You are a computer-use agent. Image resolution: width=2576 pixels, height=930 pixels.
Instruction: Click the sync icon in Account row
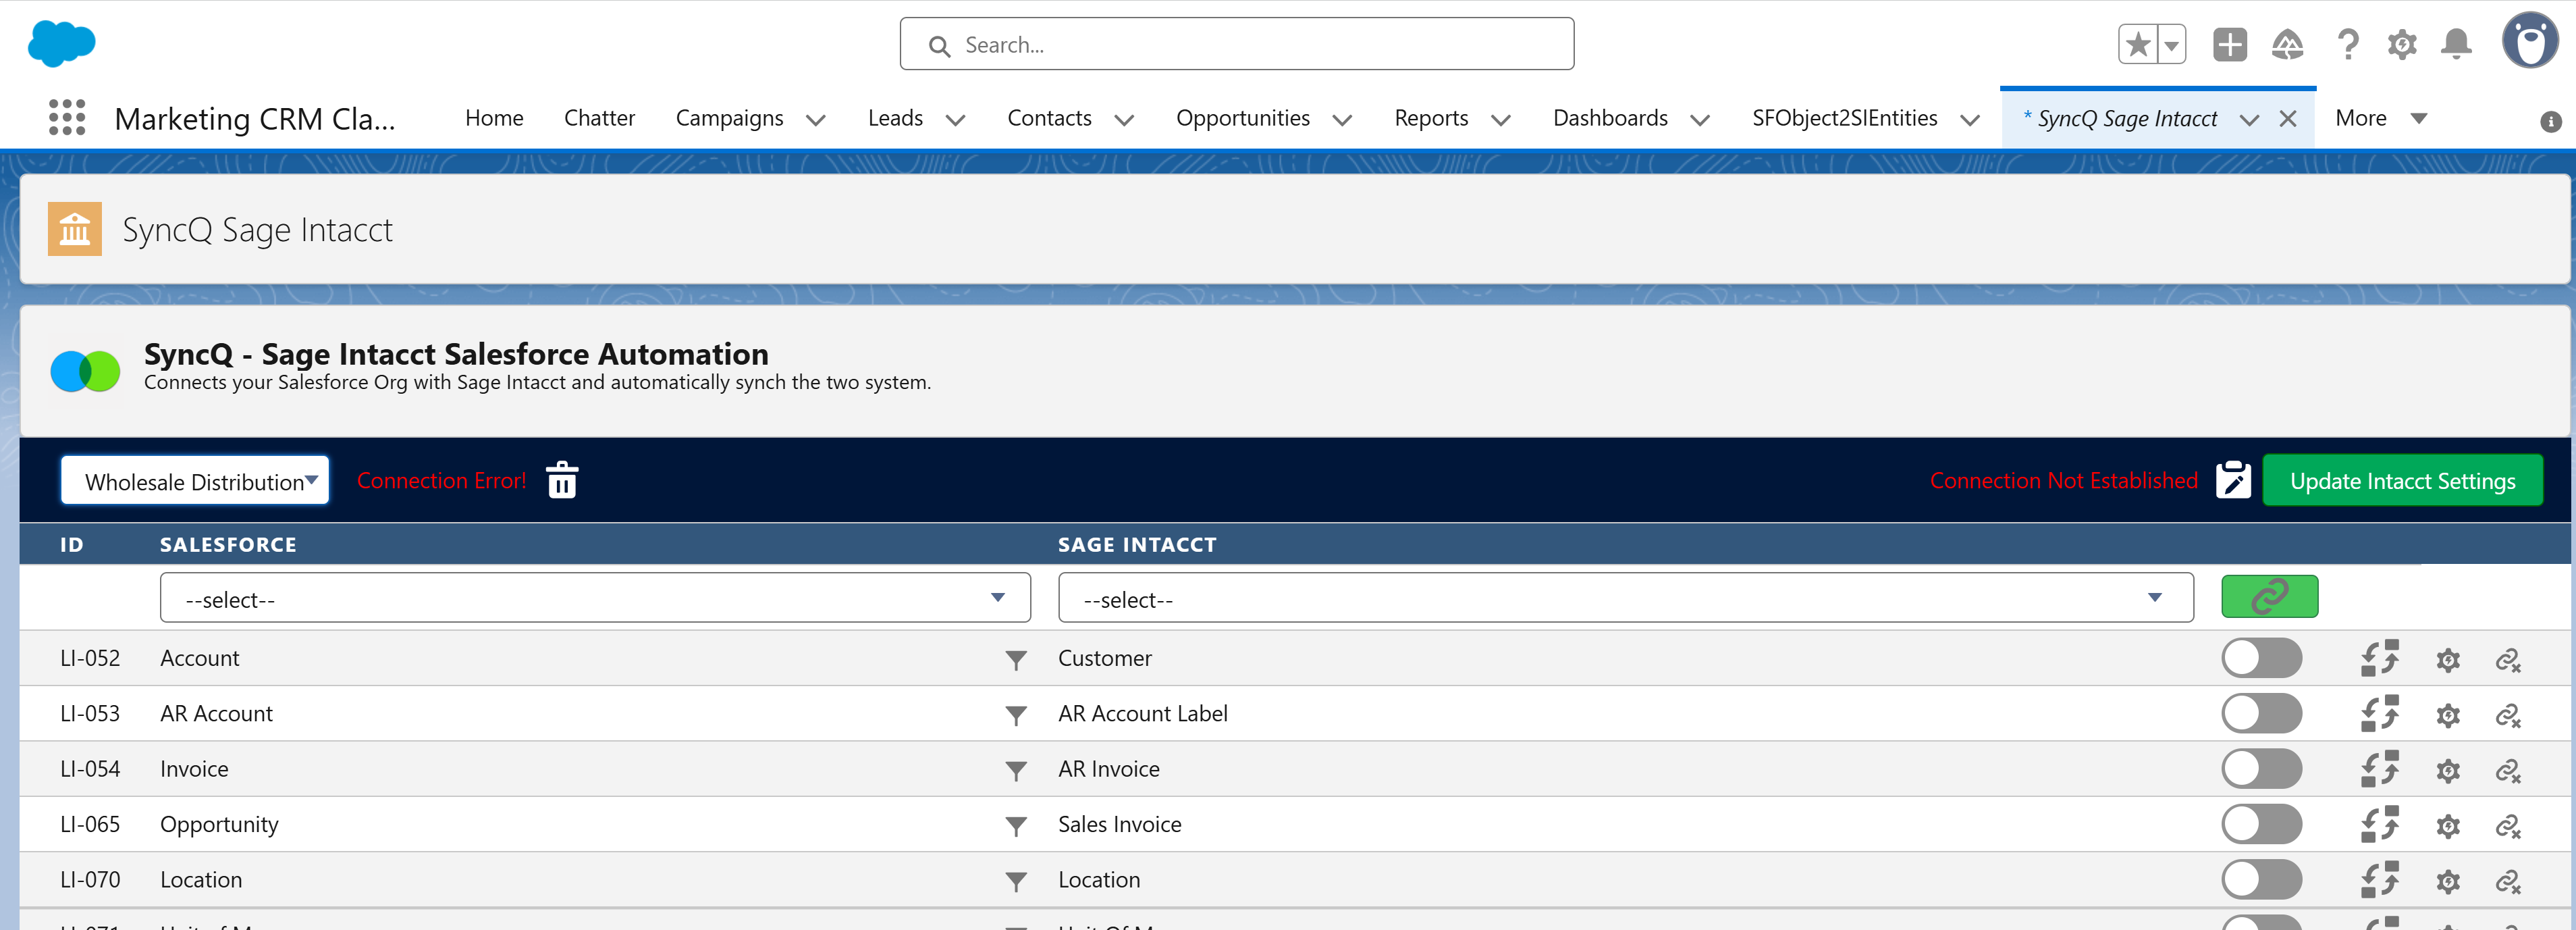[2379, 658]
